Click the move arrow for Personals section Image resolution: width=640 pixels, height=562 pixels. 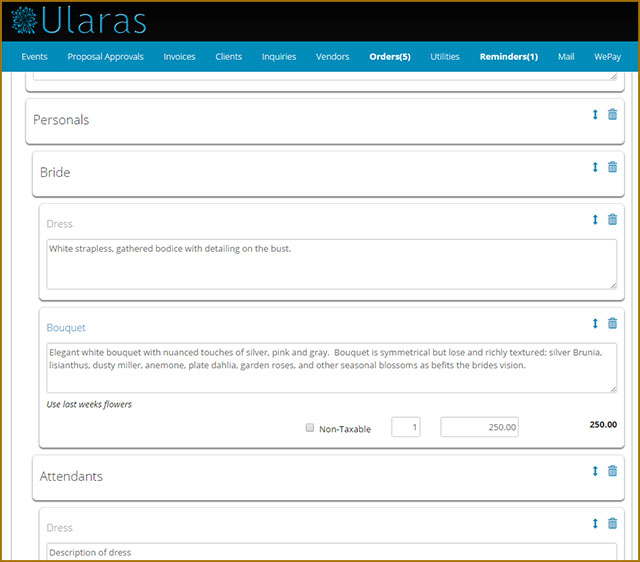click(595, 115)
